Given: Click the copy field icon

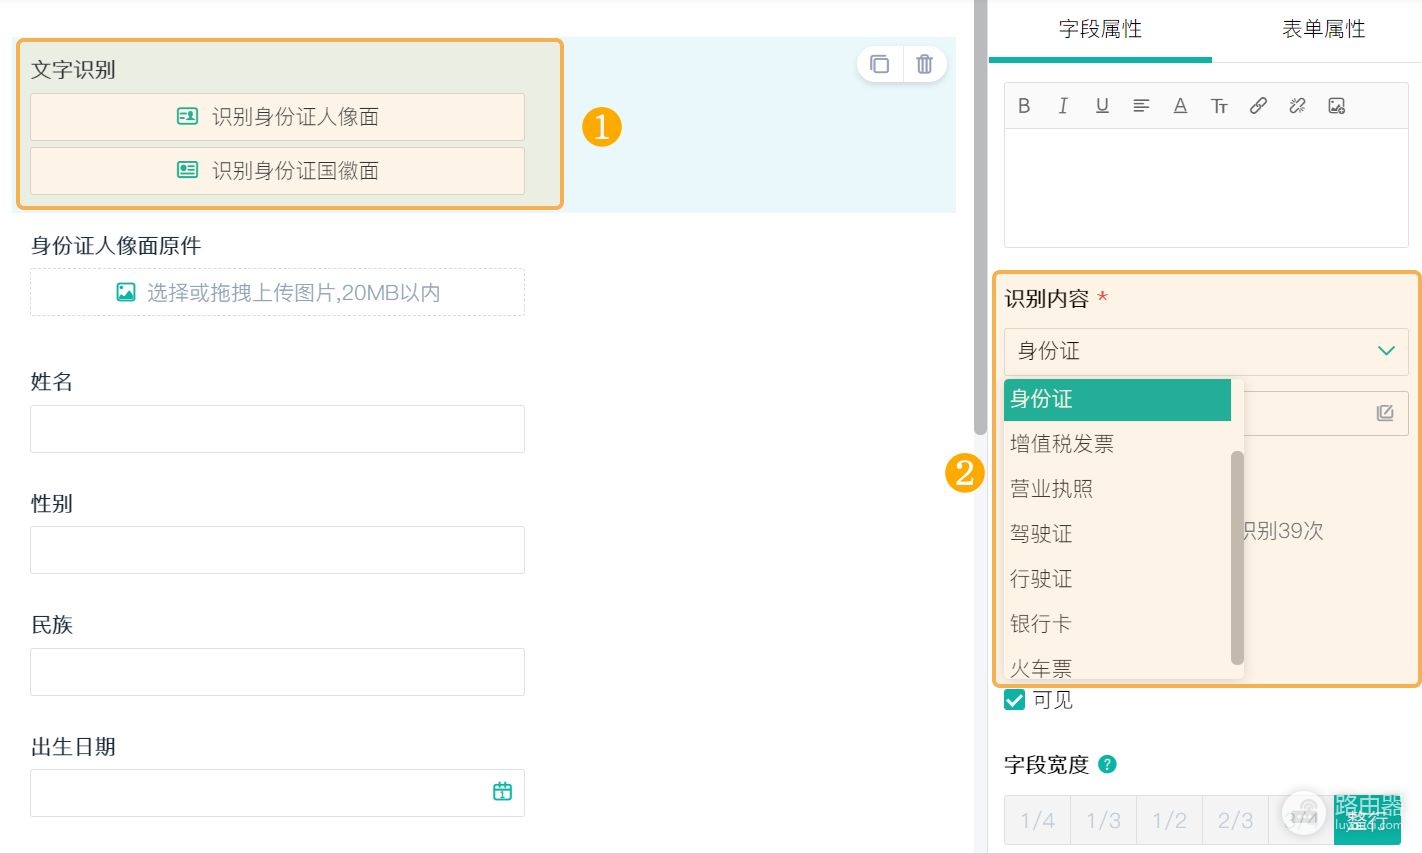Looking at the screenshot, I should point(880,64).
